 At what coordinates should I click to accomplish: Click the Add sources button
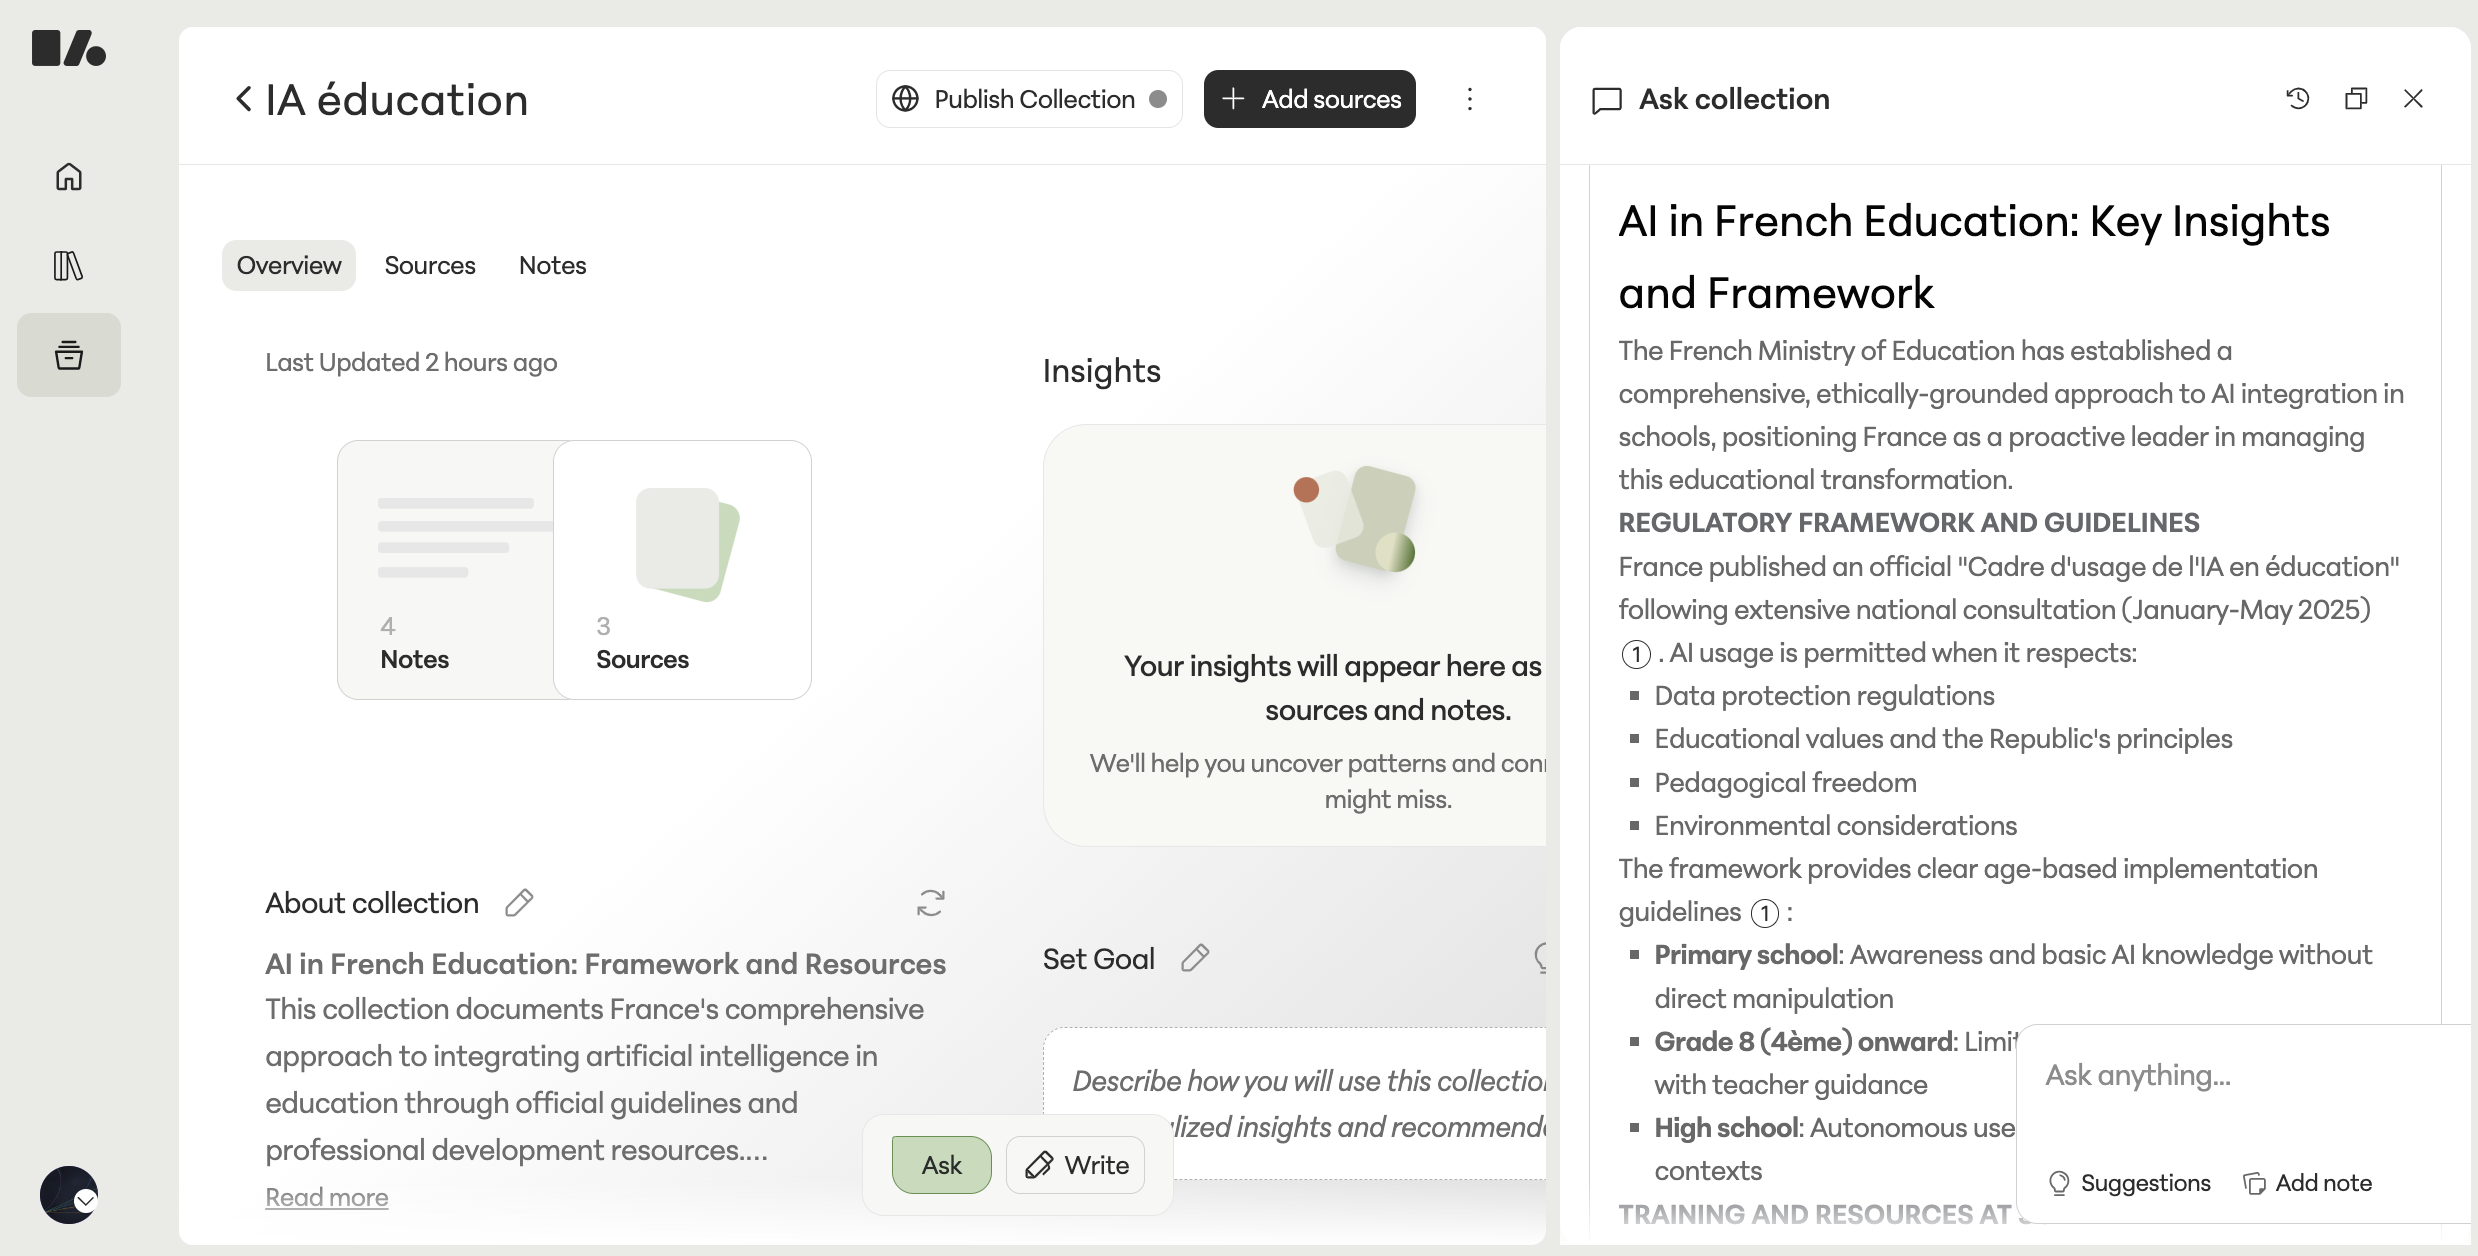point(1310,99)
